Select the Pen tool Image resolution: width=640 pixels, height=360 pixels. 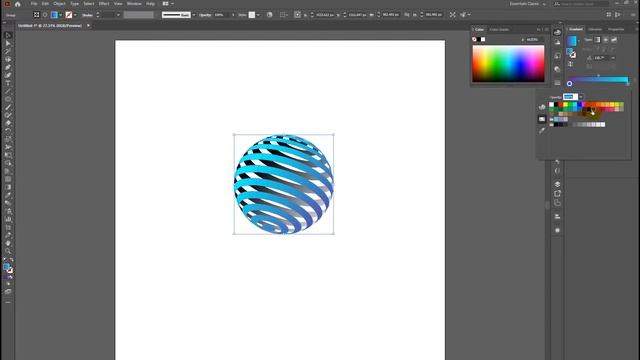tap(8, 67)
